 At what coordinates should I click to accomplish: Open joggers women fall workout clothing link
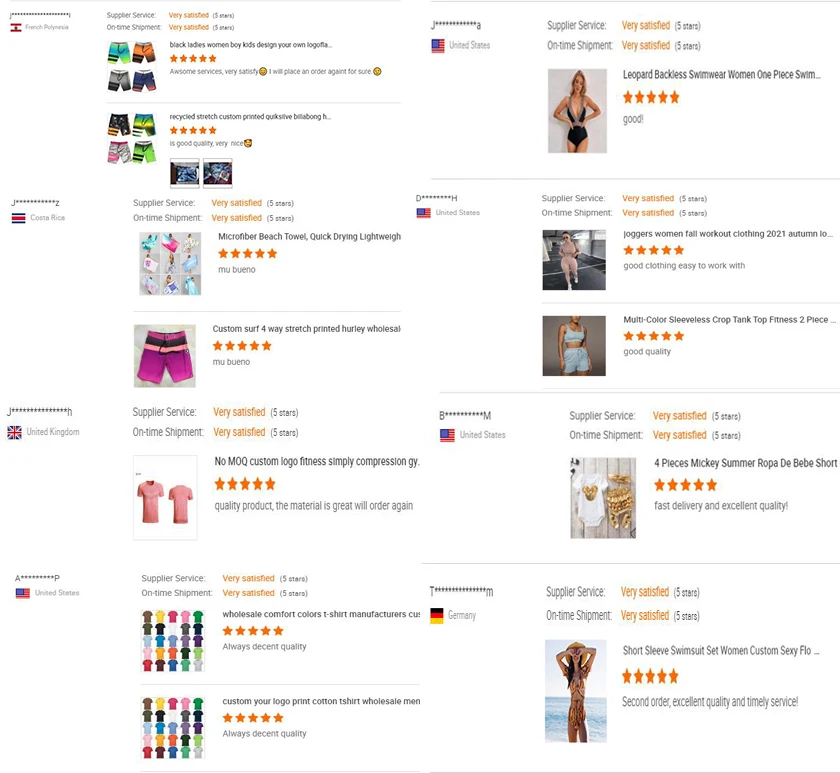pos(727,234)
